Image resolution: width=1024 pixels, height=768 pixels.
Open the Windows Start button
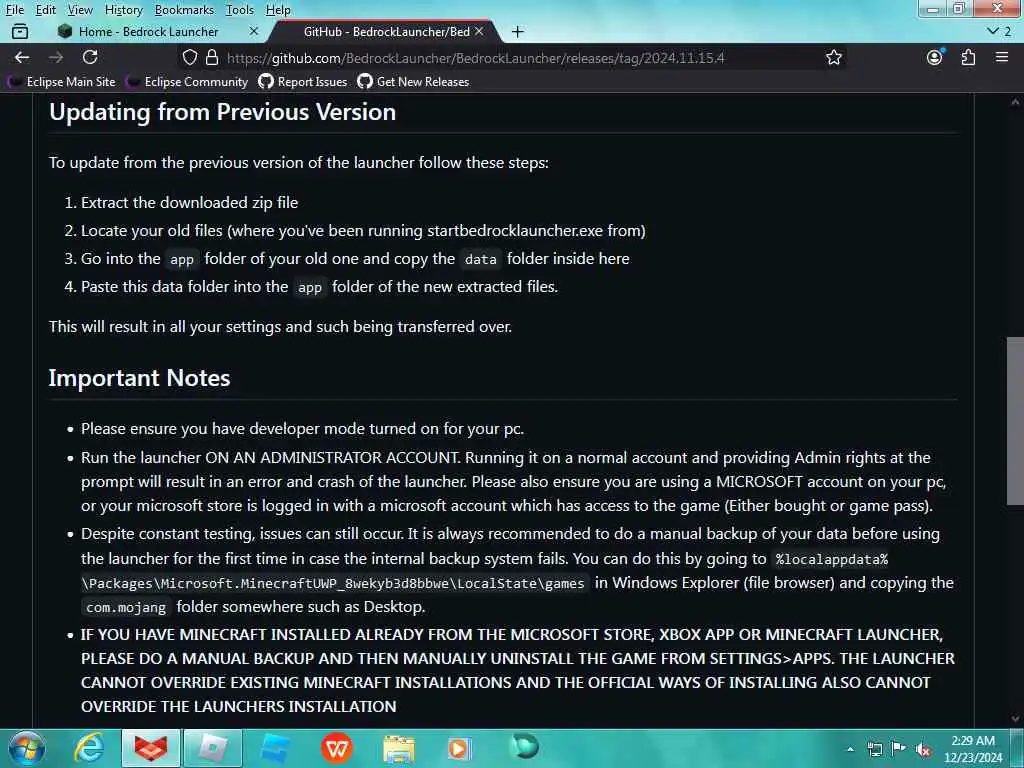click(x=27, y=748)
